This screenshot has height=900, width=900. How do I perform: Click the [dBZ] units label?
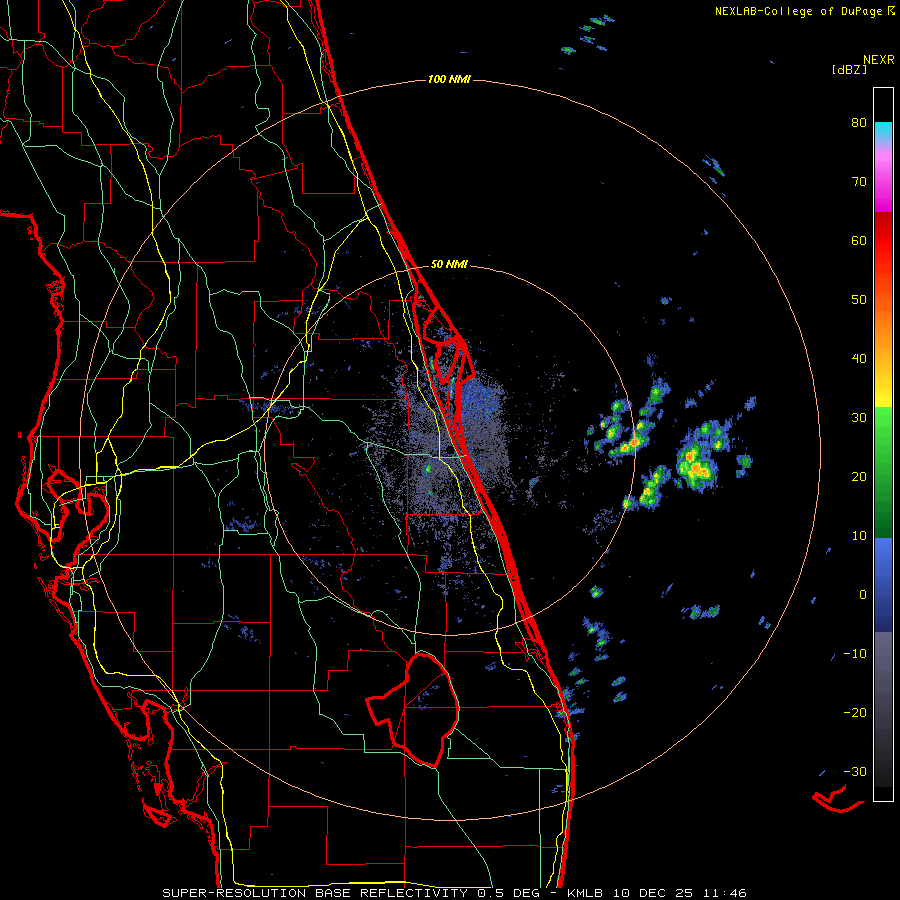849,70
